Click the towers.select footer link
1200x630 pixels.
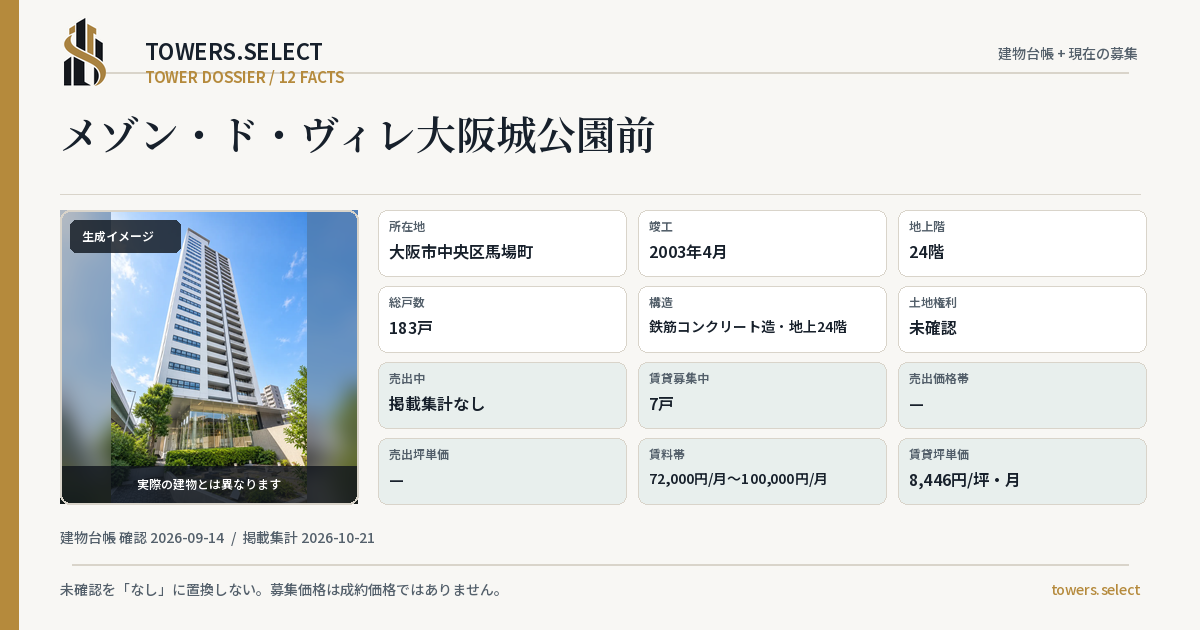pyautogui.click(x=1095, y=590)
